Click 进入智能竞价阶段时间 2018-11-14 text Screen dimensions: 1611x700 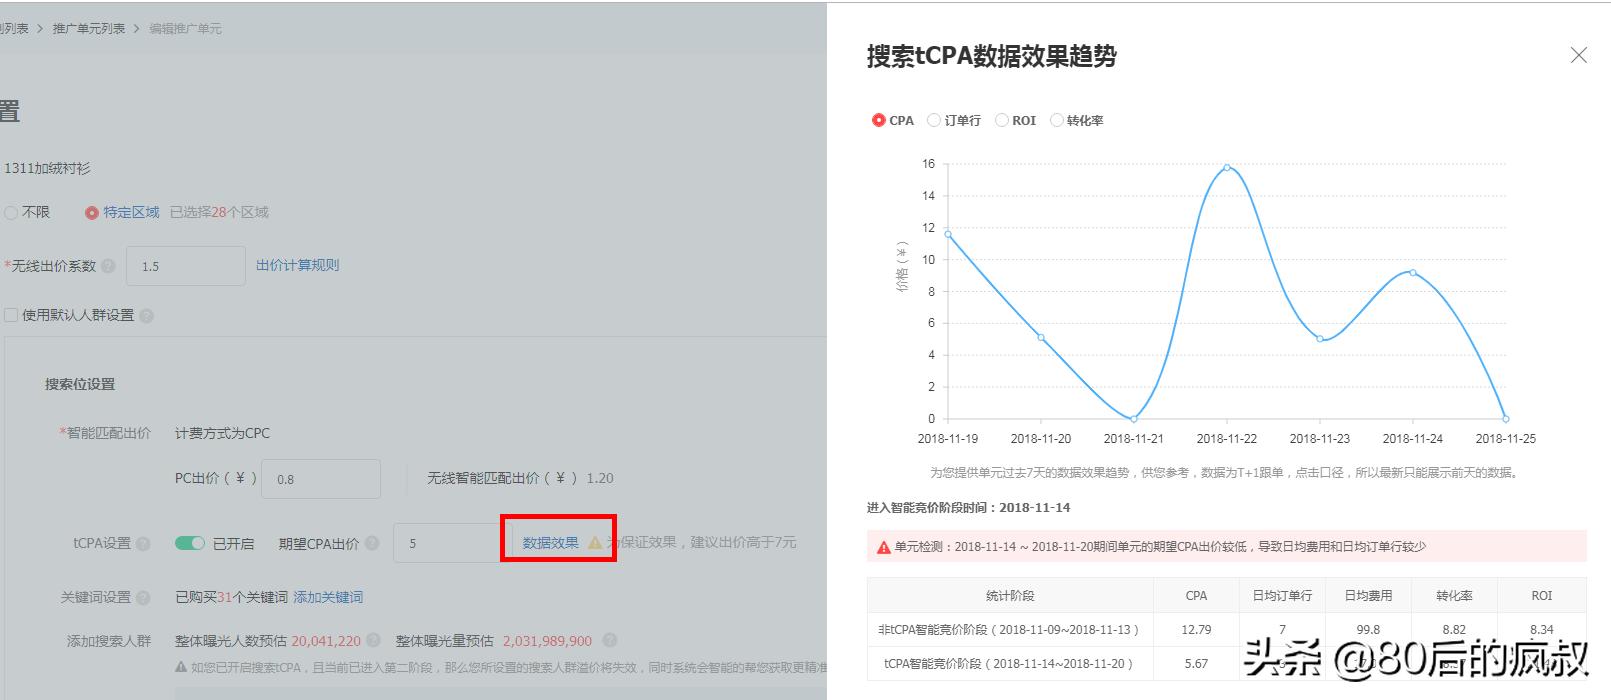point(968,507)
